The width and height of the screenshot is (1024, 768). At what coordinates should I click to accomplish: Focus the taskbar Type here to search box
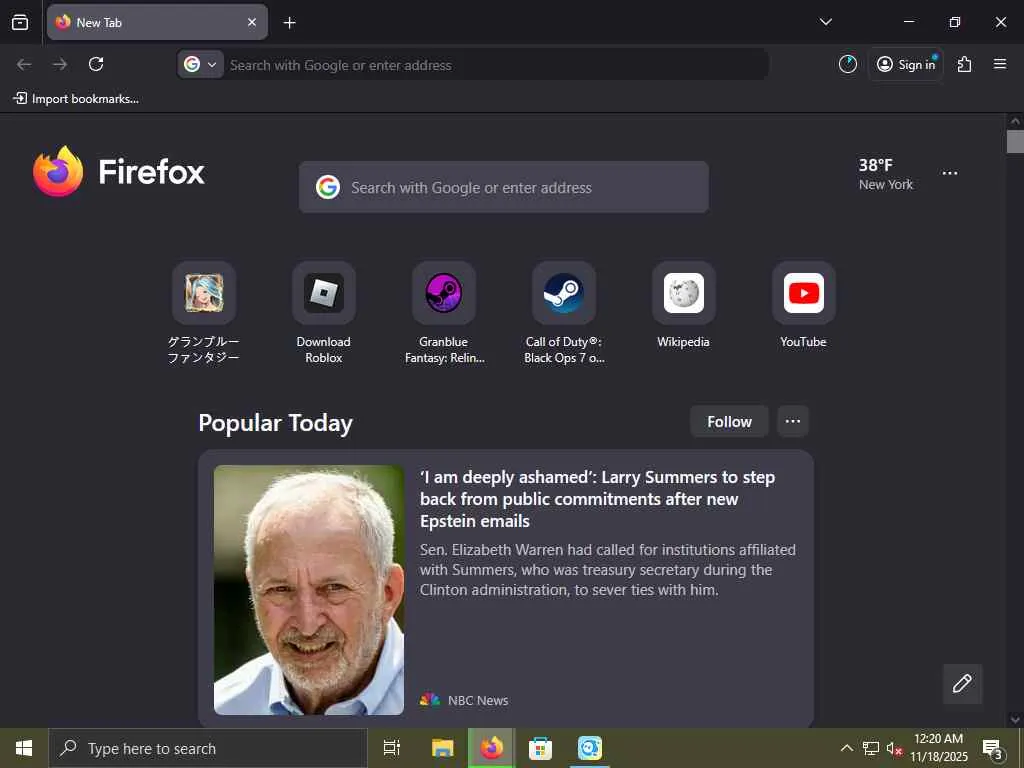coord(208,748)
